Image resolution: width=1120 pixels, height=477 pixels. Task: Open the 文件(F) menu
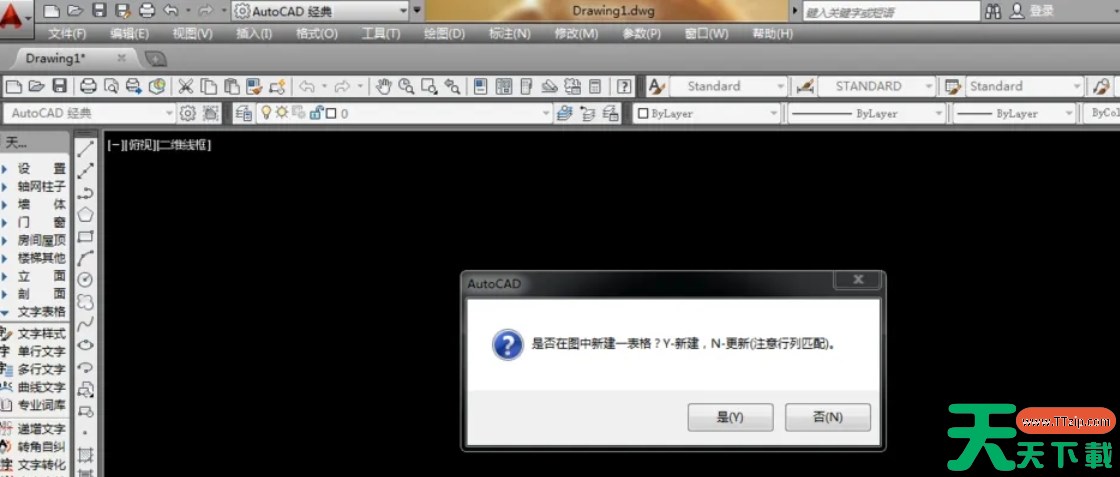coord(67,34)
